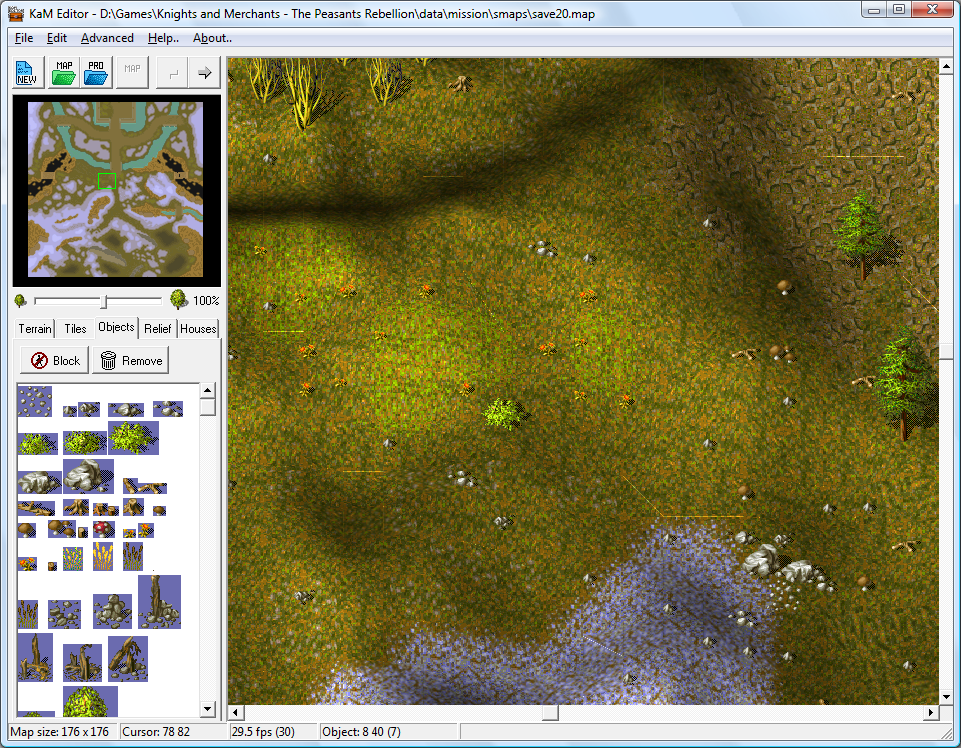The height and width of the screenshot is (748, 961).
Task: Choose flat rubble stones object
Action: 64,614
